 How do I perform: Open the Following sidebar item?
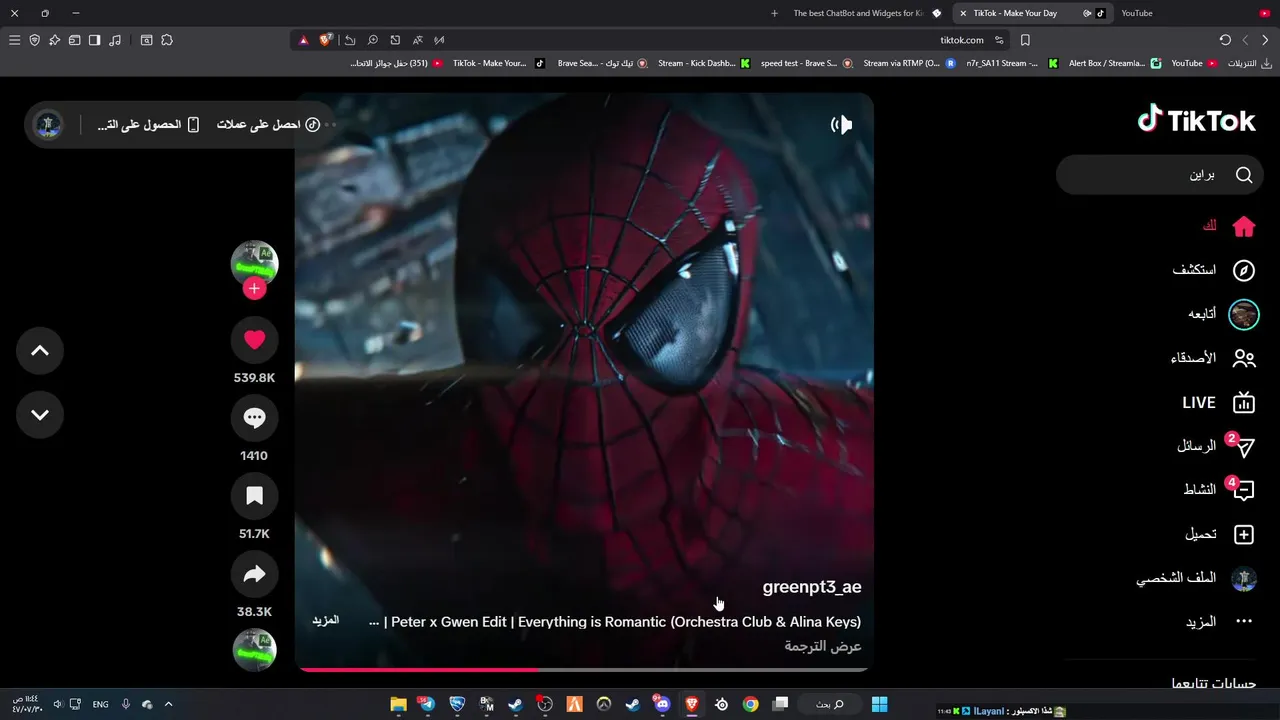click(1223, 314)
